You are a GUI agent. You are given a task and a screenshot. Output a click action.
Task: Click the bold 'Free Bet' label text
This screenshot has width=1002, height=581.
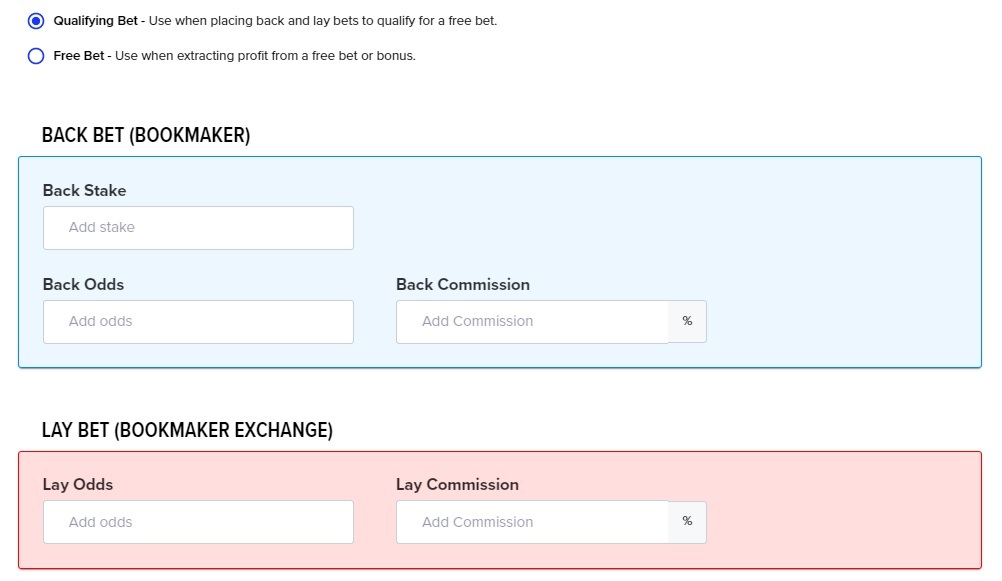79,56
